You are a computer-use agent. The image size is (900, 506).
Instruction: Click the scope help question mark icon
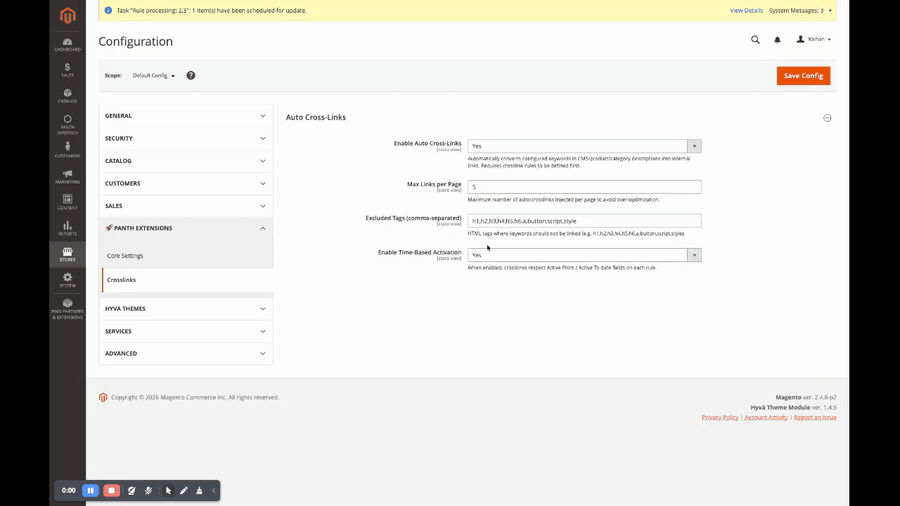click(191, 75)
